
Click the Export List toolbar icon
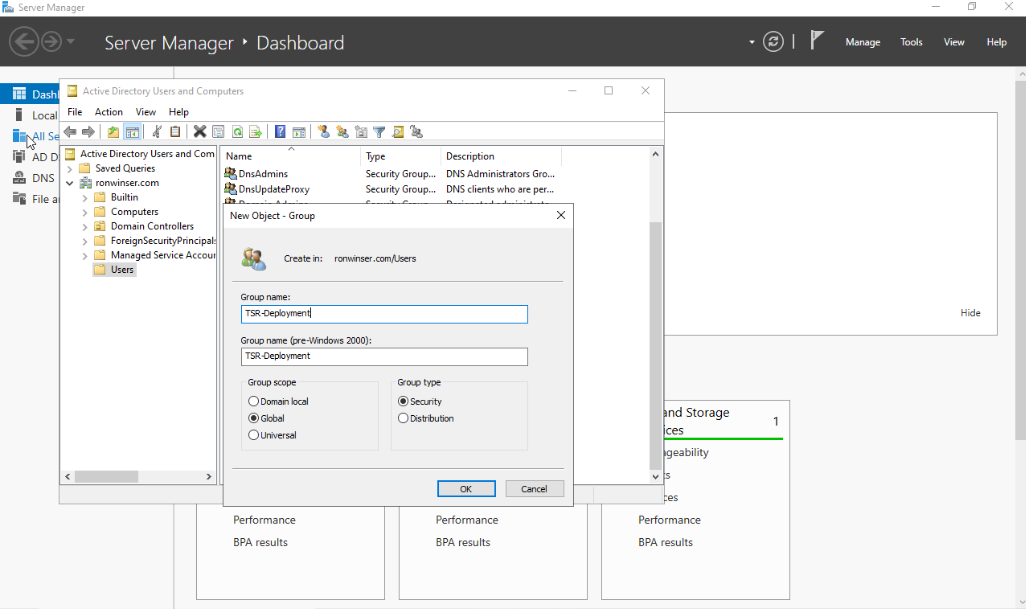coord(255,132)
